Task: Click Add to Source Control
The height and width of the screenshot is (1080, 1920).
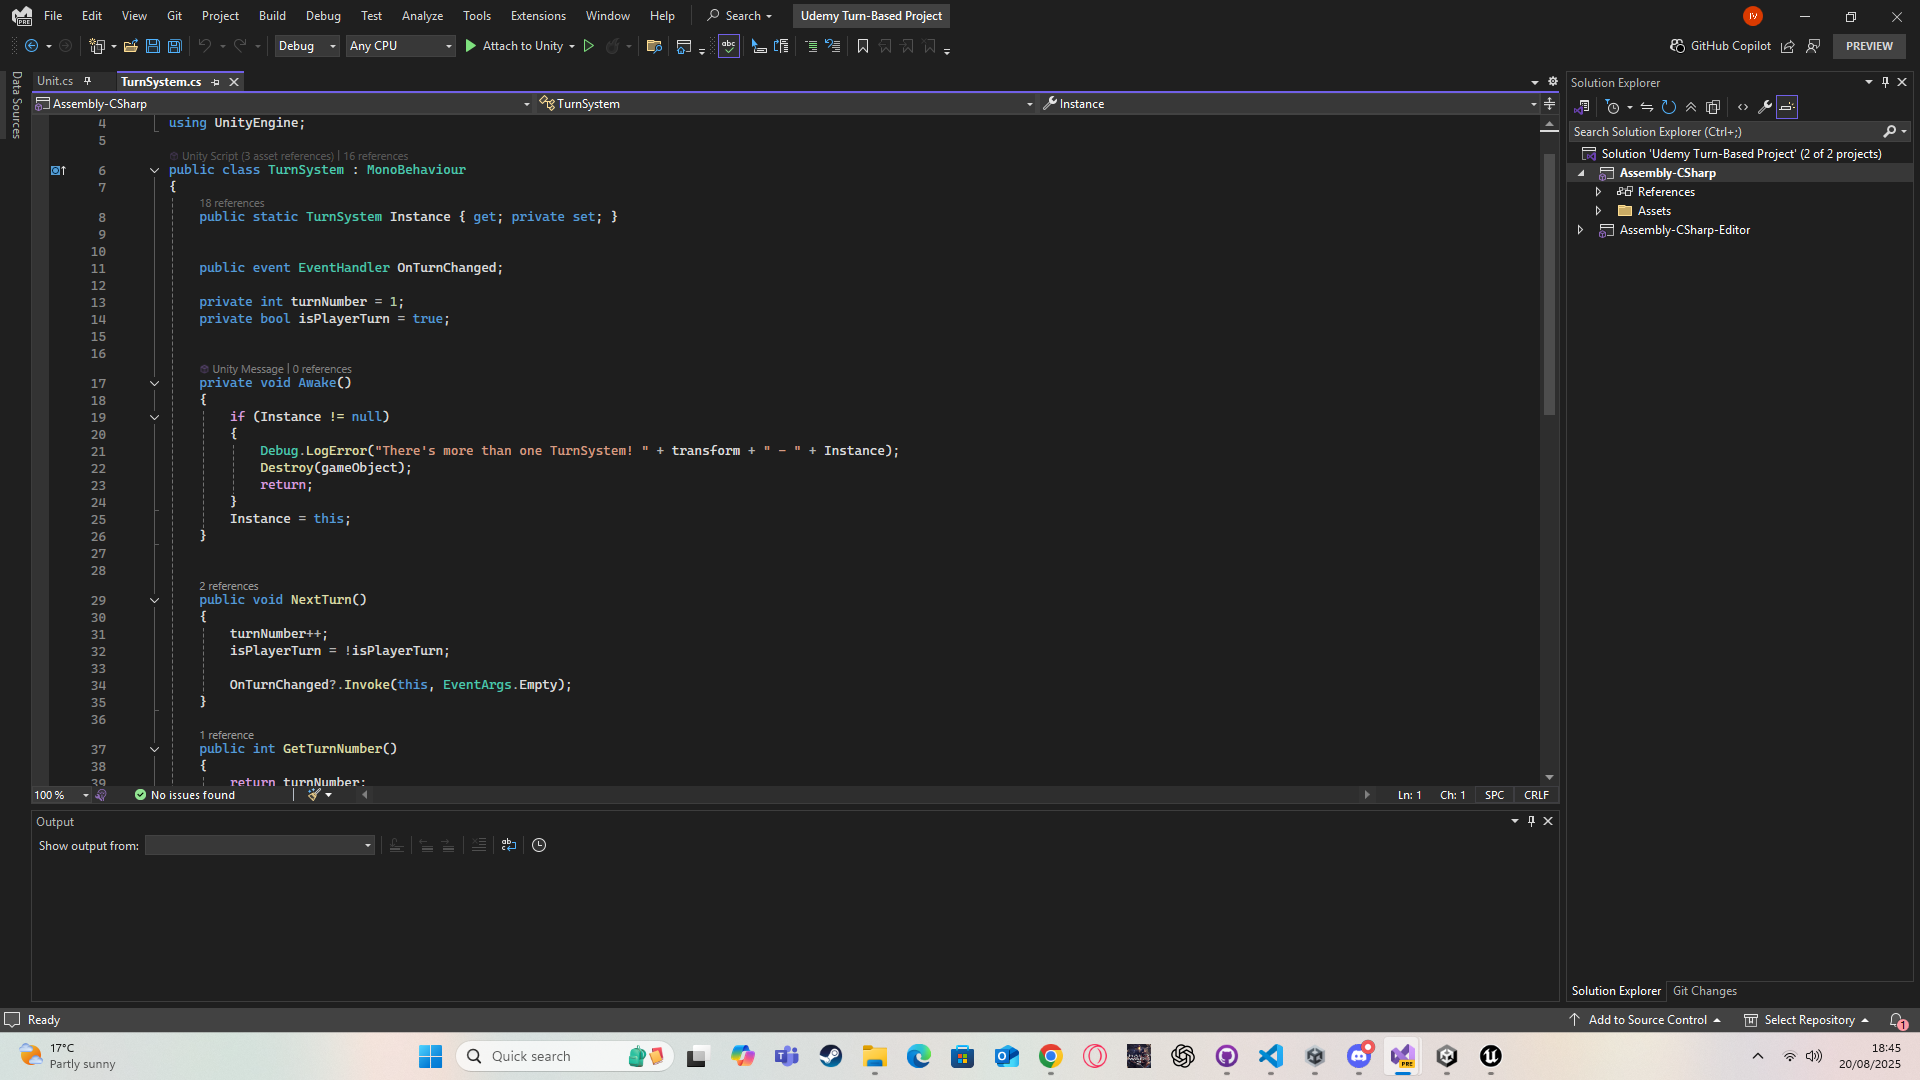Action: (1645, 1020)
